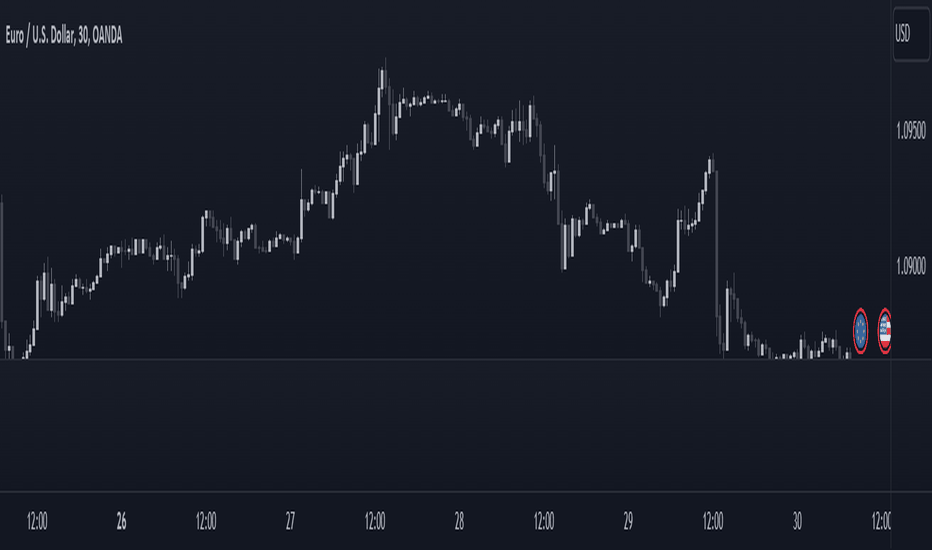
Task: Click the Euro / U.S. Dollar chart title
Action: [64, 36]
